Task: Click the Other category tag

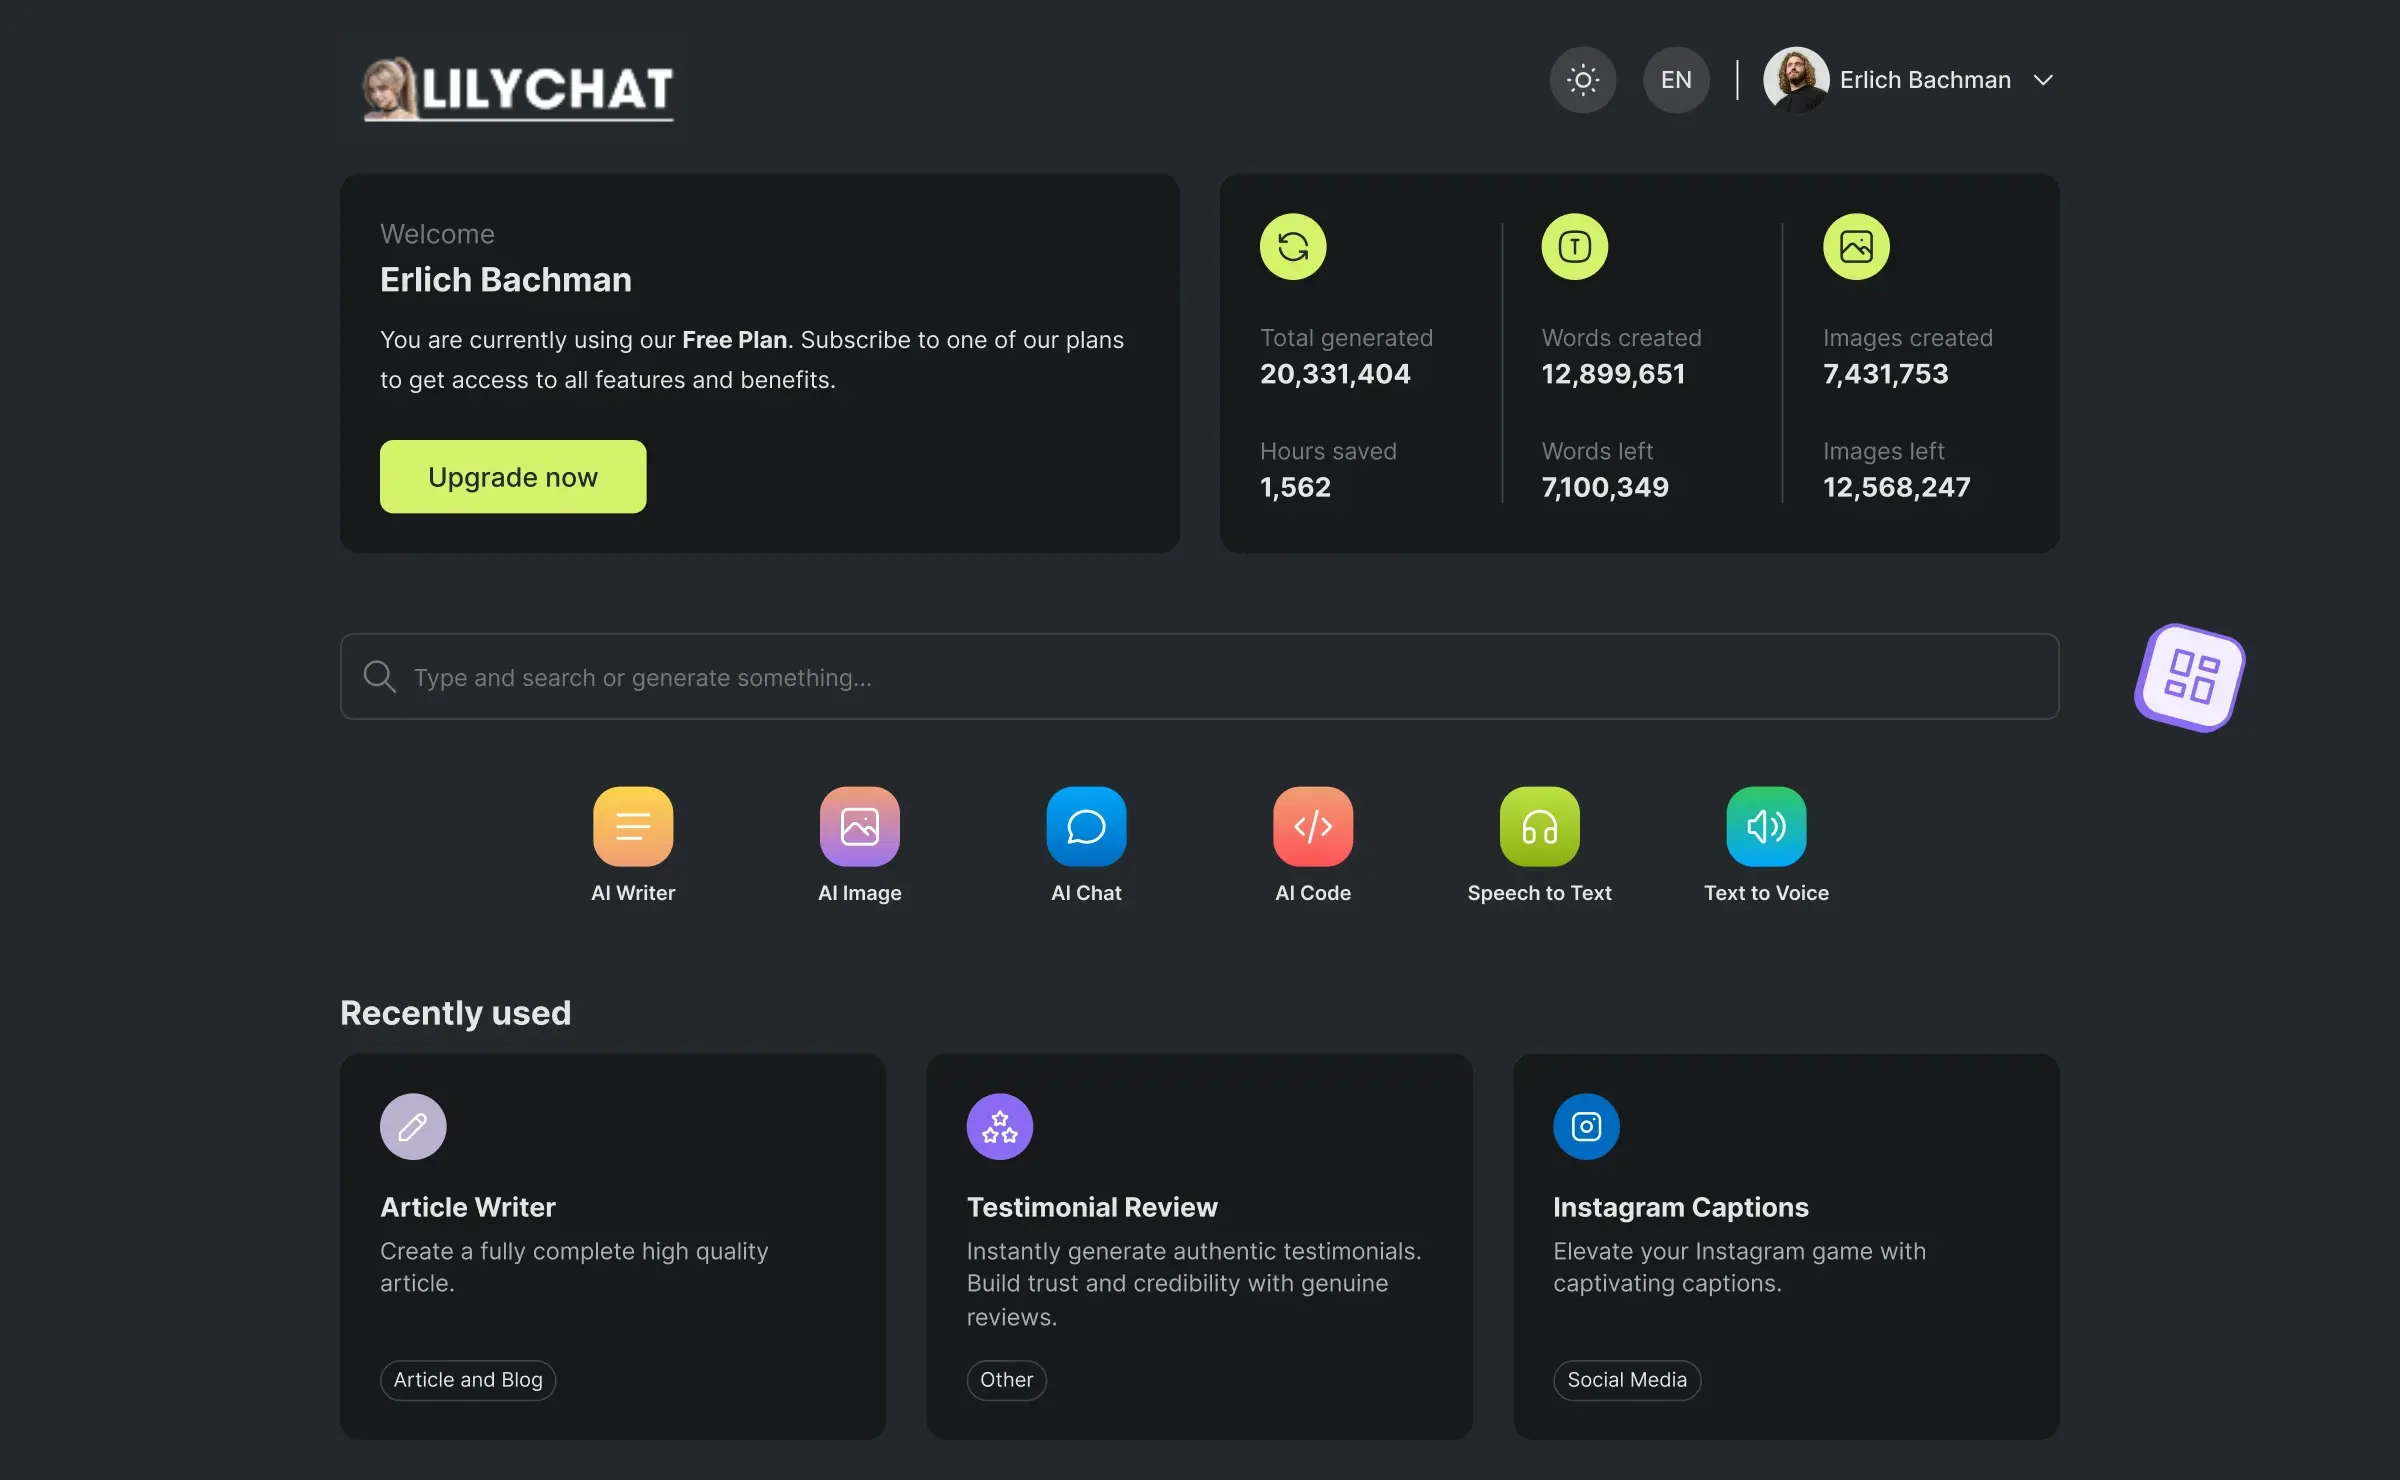Action: point(1006,1379)
